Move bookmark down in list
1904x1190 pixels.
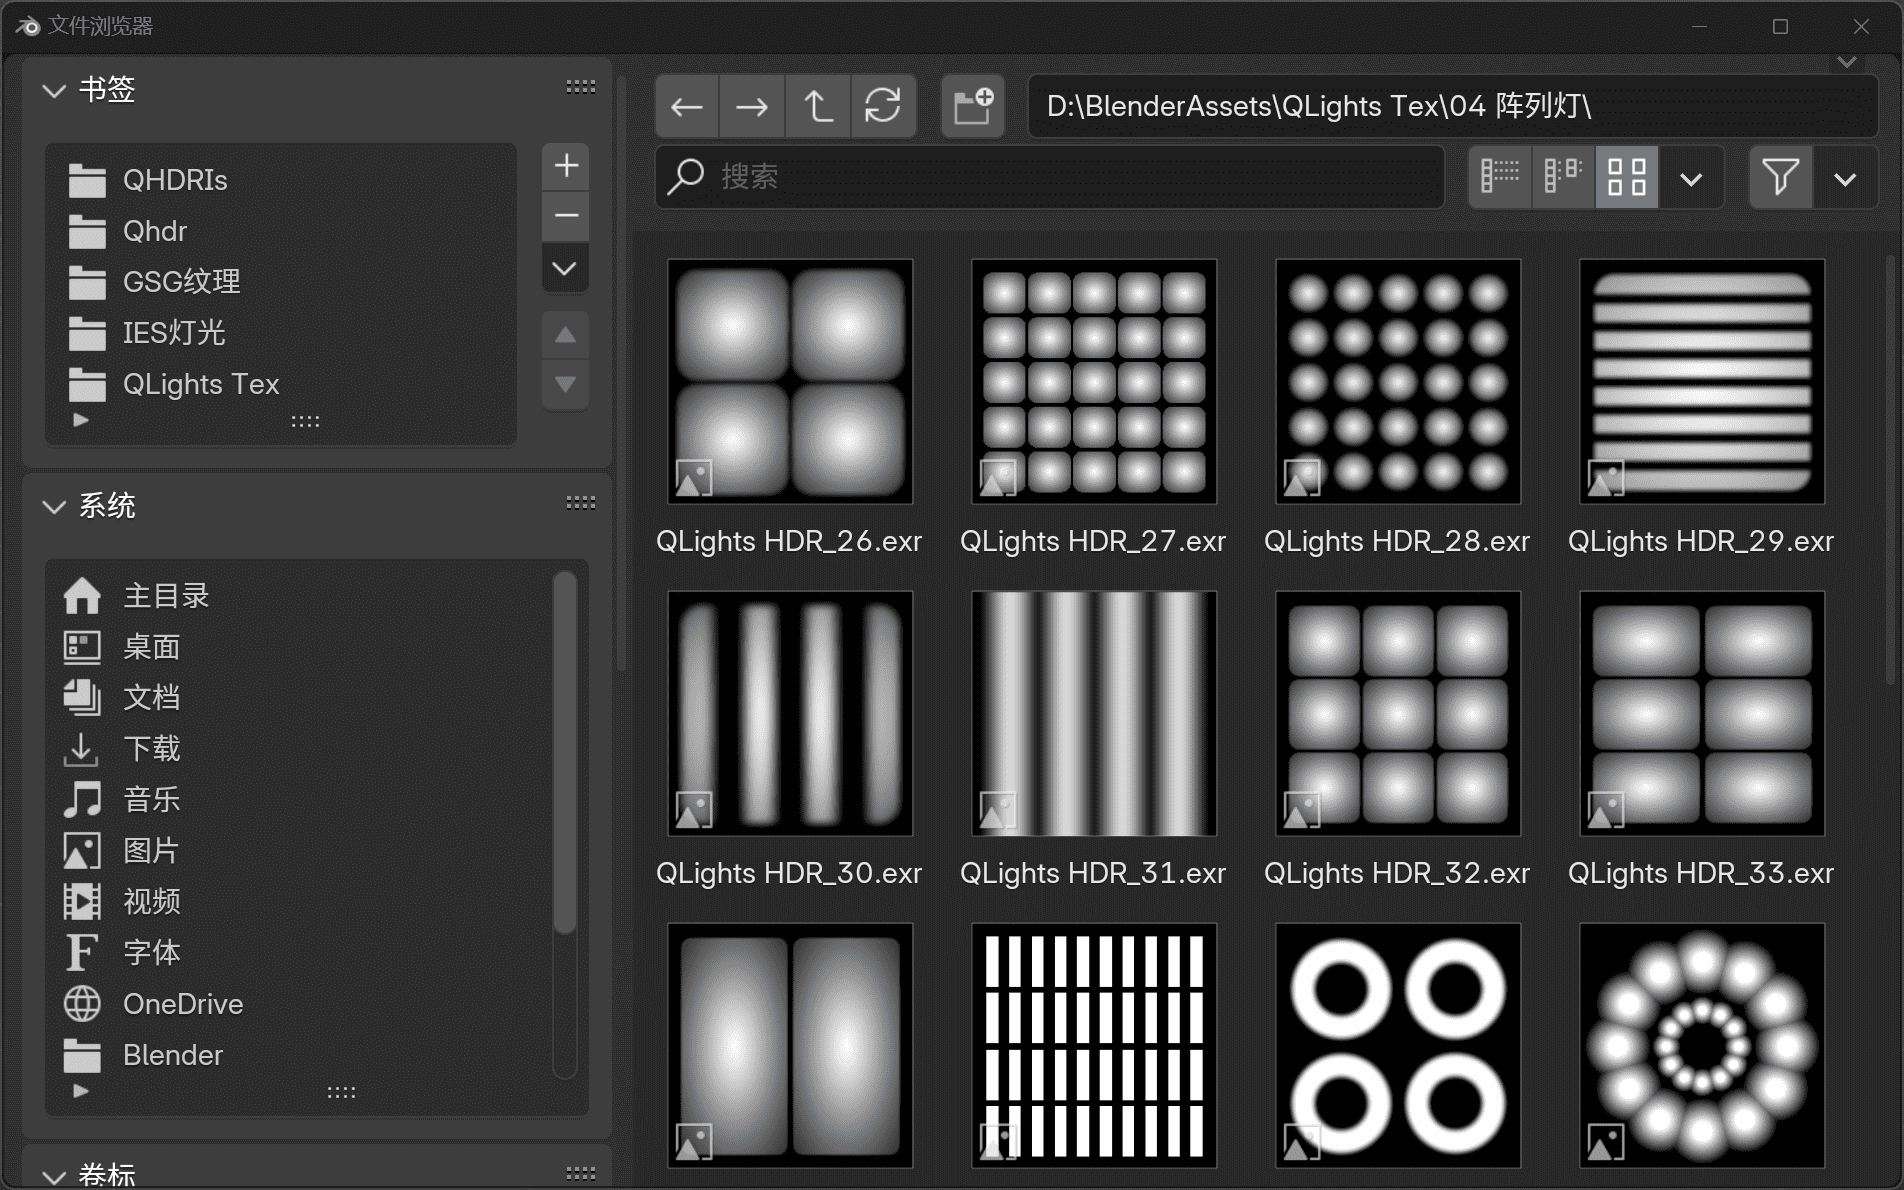pos(565,384)
